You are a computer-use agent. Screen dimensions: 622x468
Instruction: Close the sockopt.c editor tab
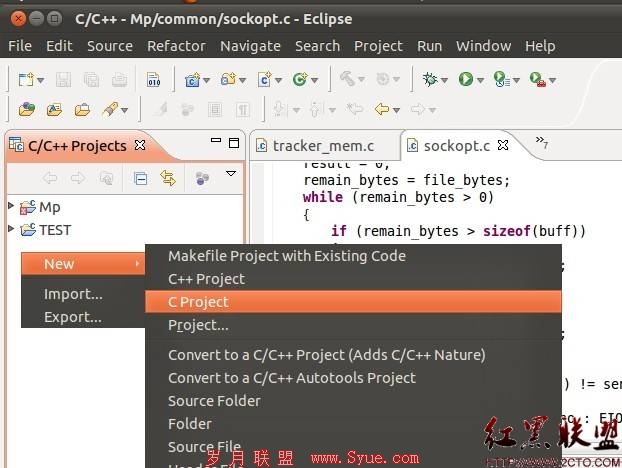tap(503, 145)
